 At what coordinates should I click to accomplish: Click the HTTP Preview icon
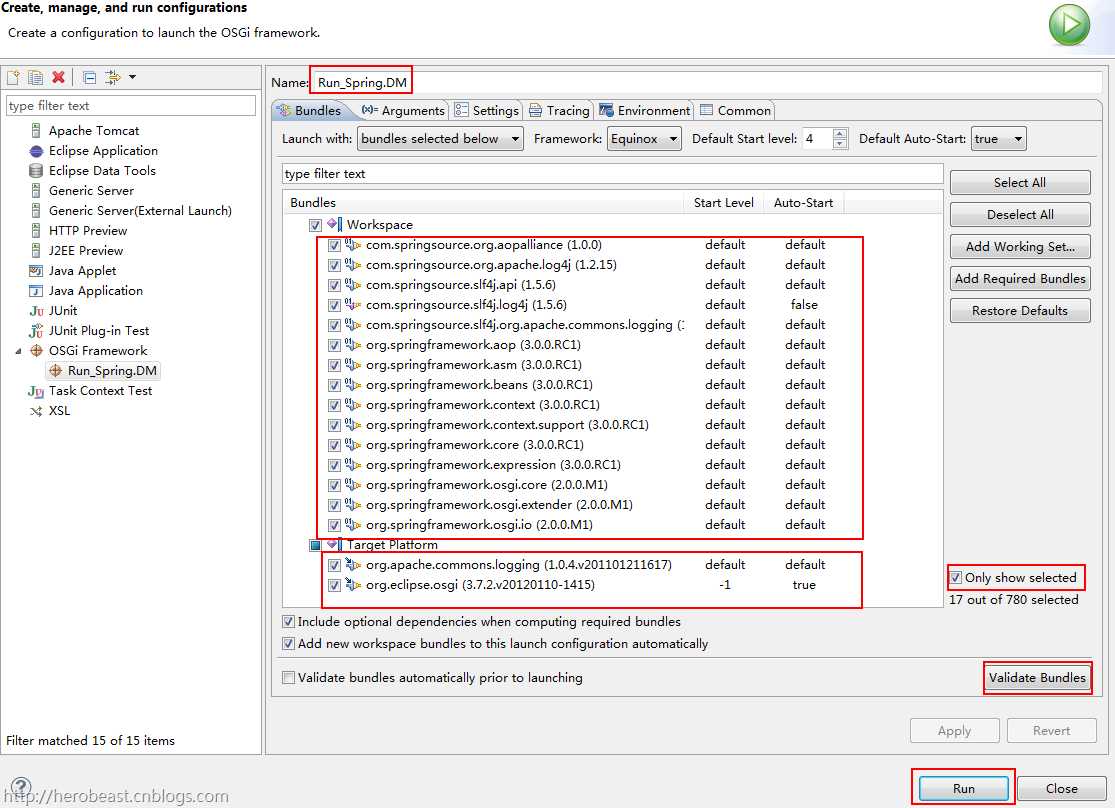point(36,230)
